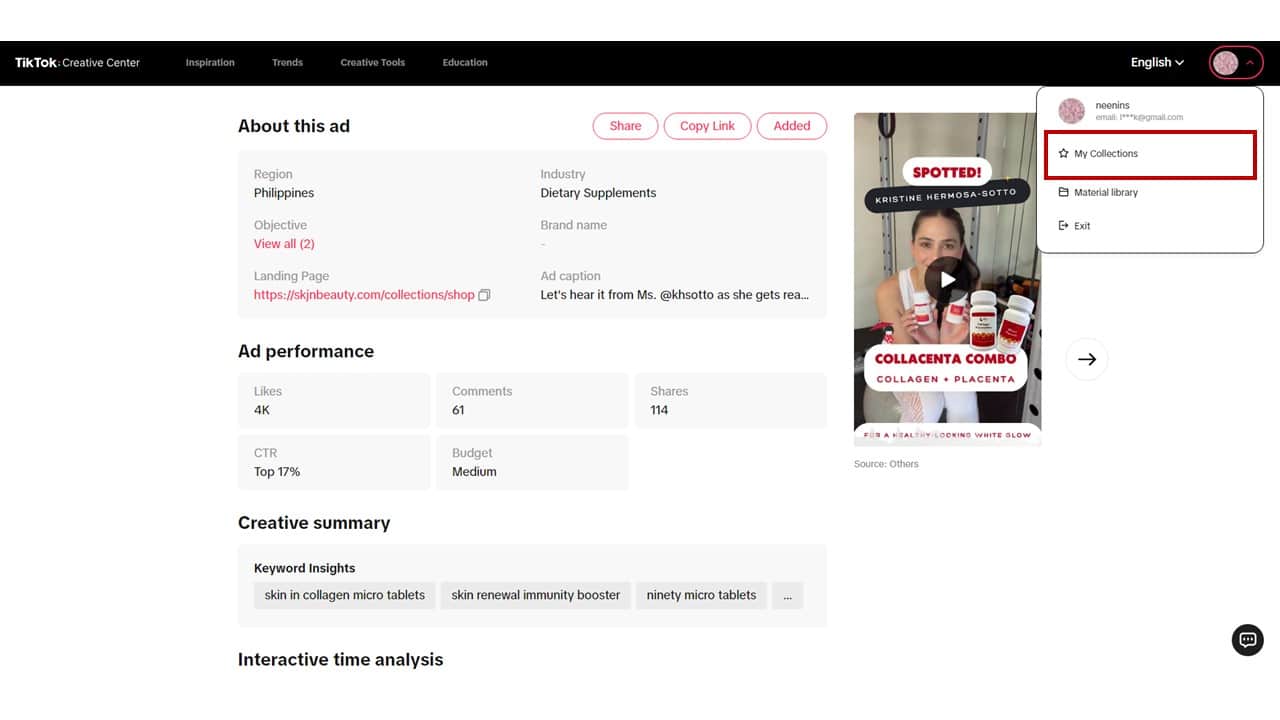Collapse the account avatar menu in header
Viewport: 1280px width, 720px height.
1236,62
